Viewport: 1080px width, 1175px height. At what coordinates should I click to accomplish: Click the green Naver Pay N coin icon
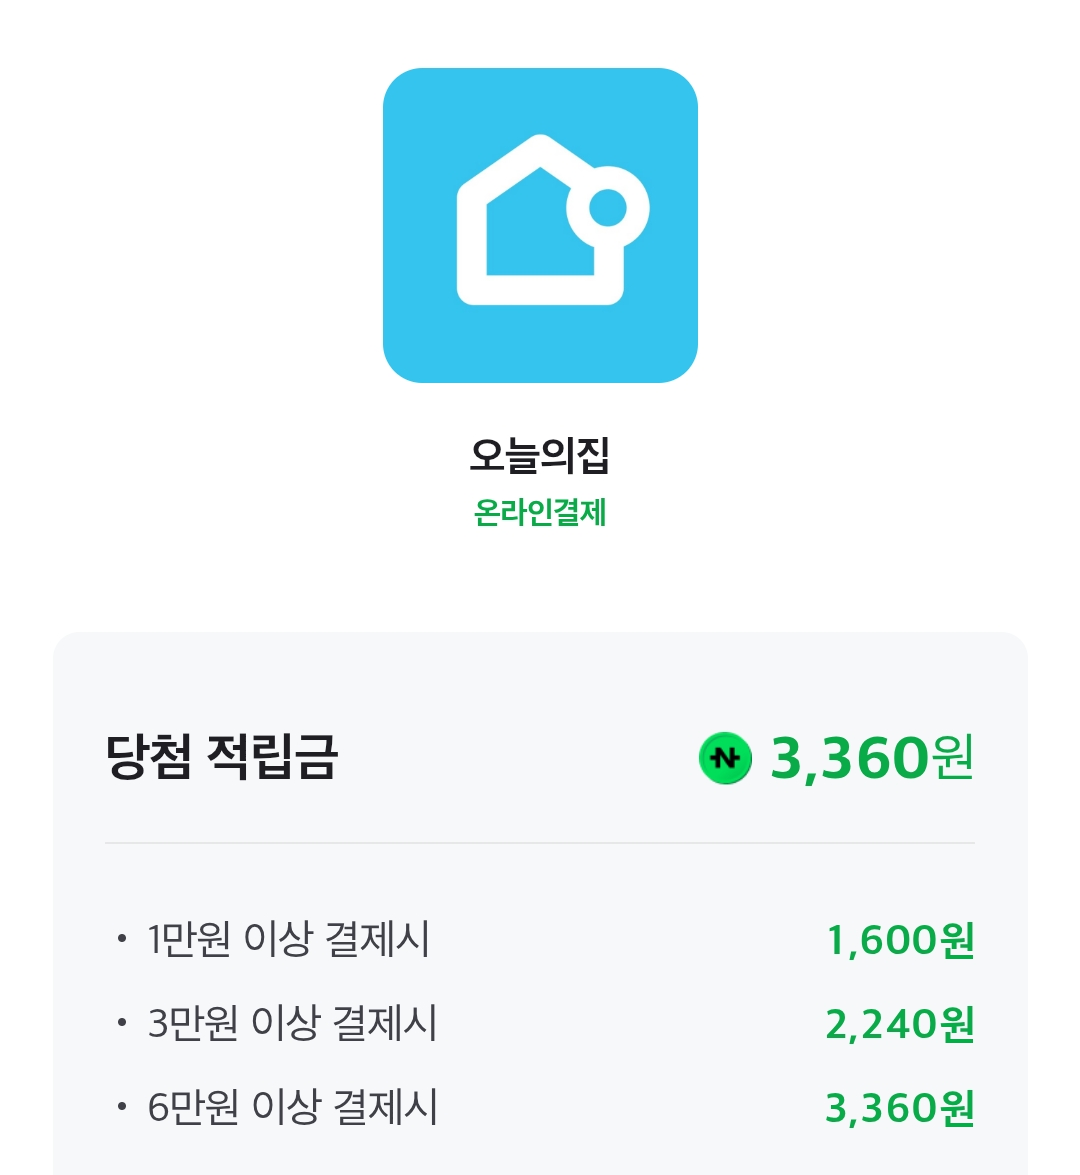pyautogui.click(x=725, y=758)
